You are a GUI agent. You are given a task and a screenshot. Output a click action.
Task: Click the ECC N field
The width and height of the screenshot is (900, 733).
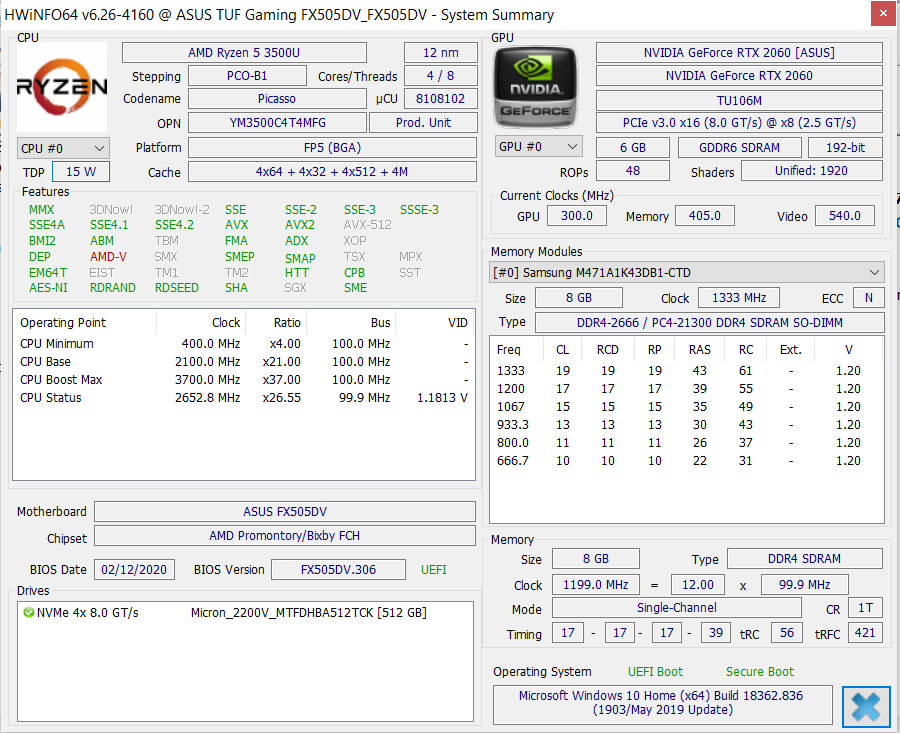pyautogui.click(x=868, y=297)
